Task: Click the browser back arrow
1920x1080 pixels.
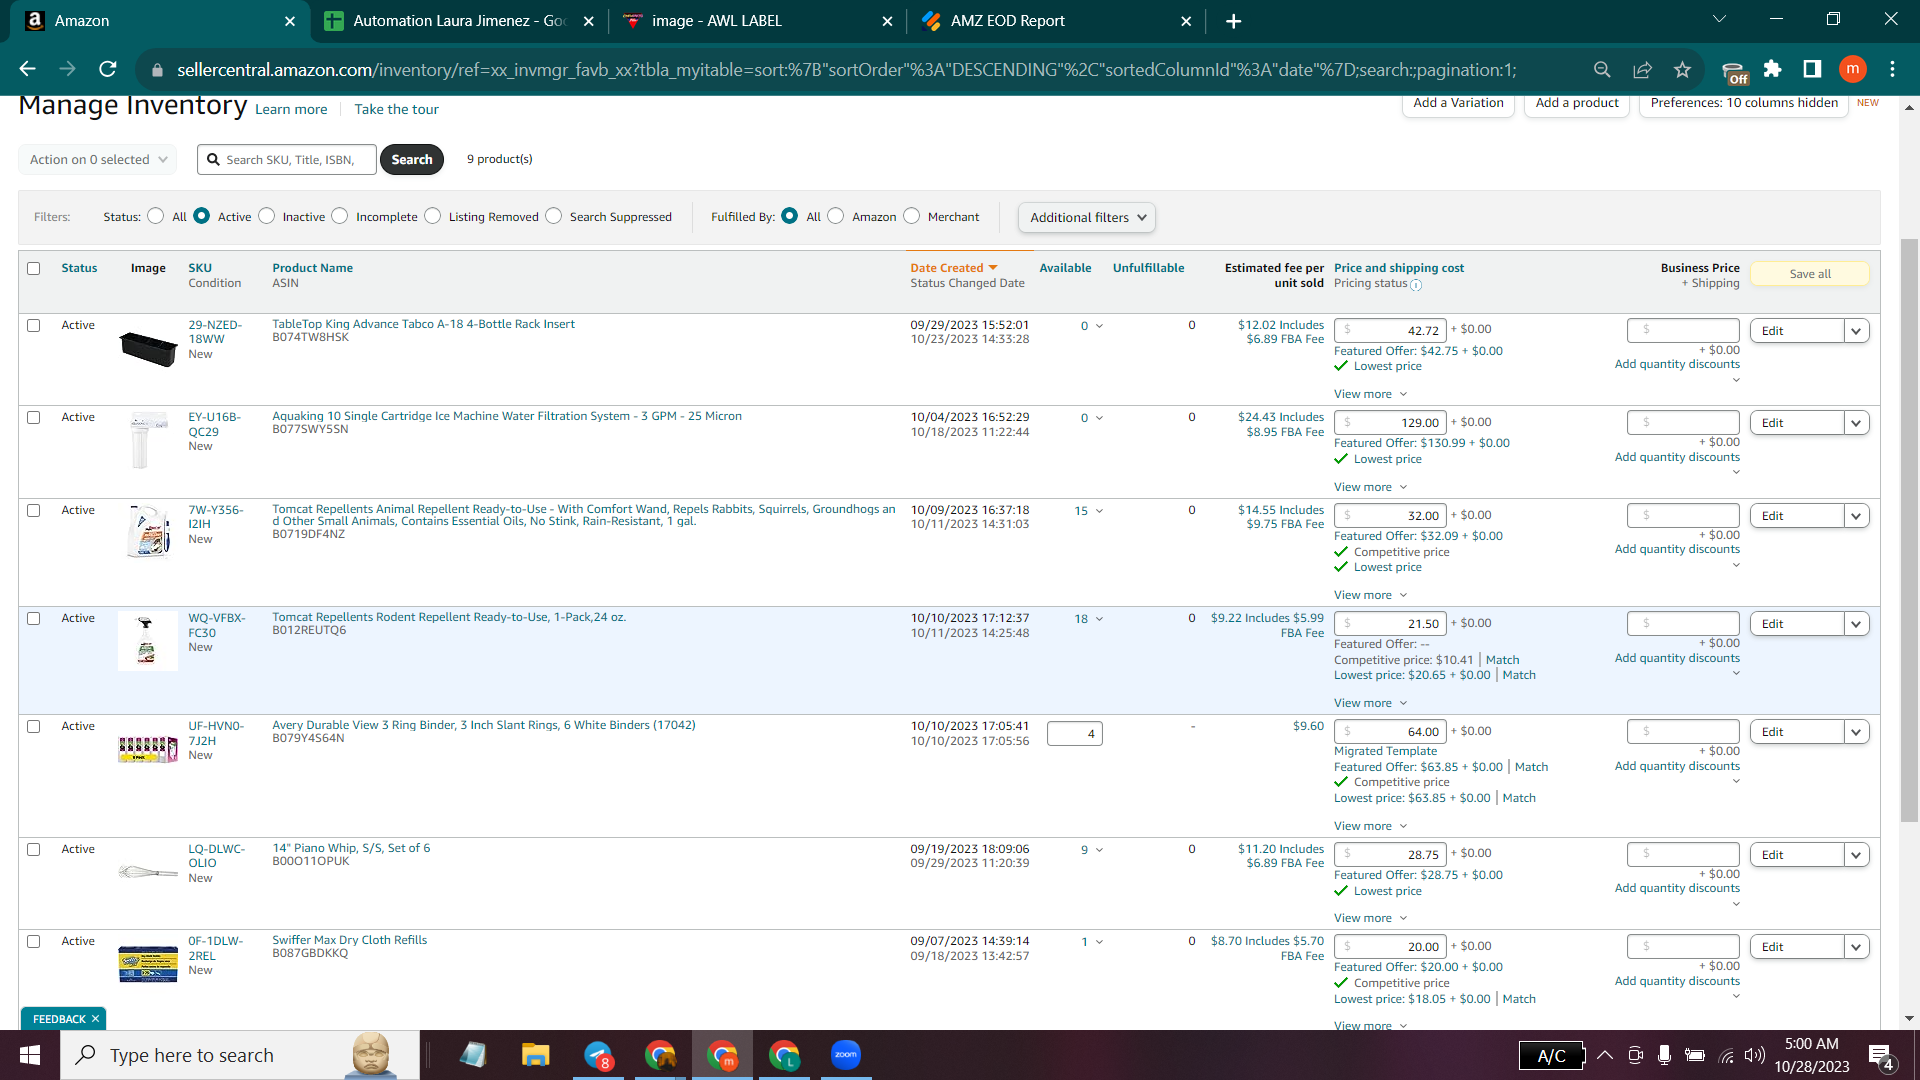Action: click(27, 69)
